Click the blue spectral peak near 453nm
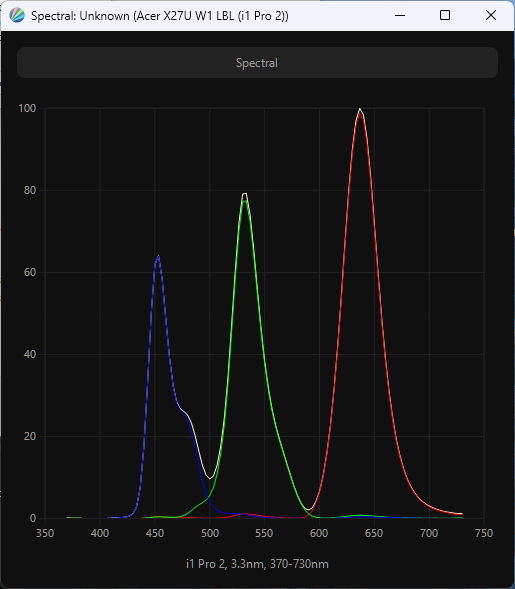Viewport: 515px width, 589px height. [158, 257]
